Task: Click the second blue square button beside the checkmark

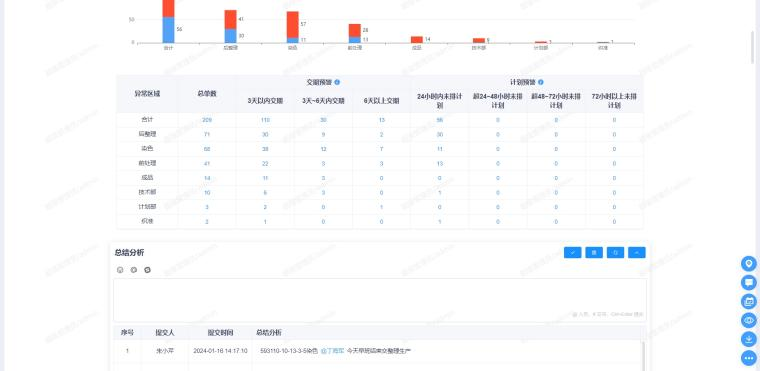Action: pyautogui.click(x=594, y=252)
